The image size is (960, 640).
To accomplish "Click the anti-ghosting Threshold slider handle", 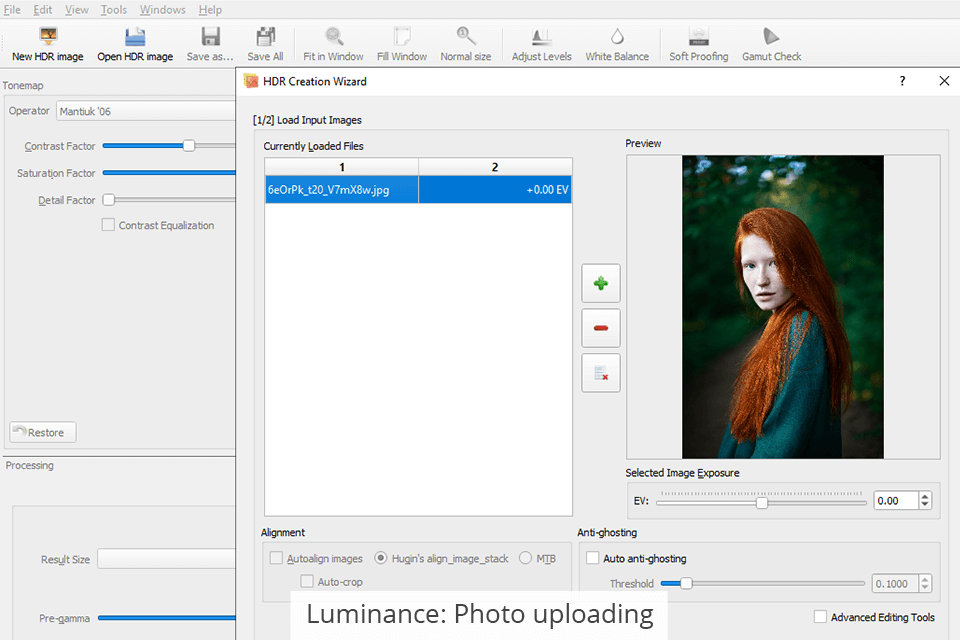I will pos(686,583).
